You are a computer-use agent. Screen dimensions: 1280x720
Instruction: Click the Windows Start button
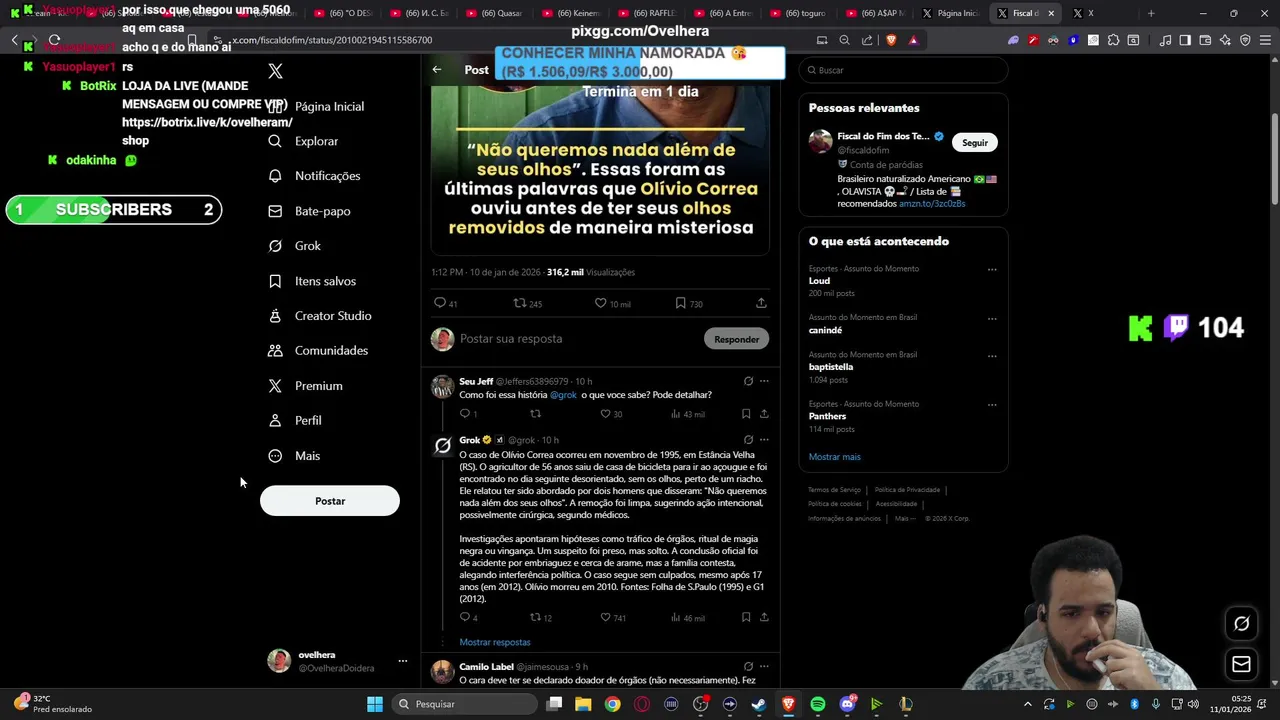(x=374, y=704)
